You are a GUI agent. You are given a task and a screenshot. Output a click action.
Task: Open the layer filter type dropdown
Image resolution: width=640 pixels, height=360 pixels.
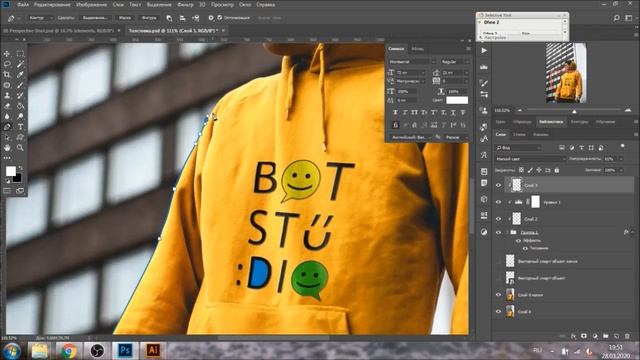coord(518,148)
